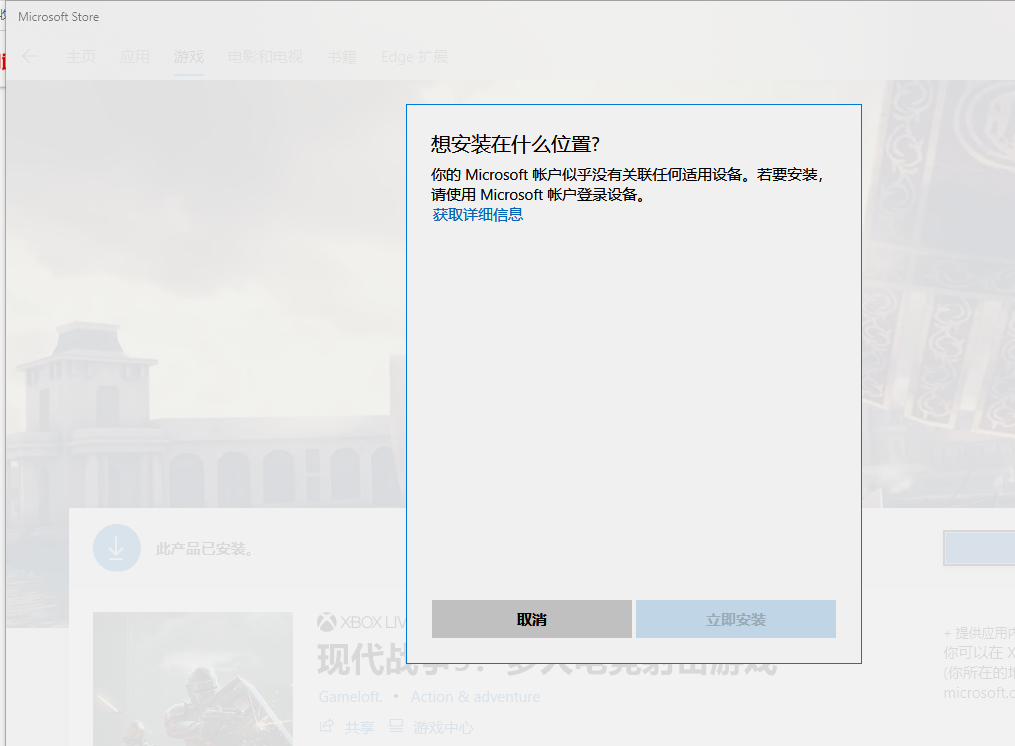Go to the 书籍 tab
Viewport: 1015px width, 746px height.
coord(342,57)
